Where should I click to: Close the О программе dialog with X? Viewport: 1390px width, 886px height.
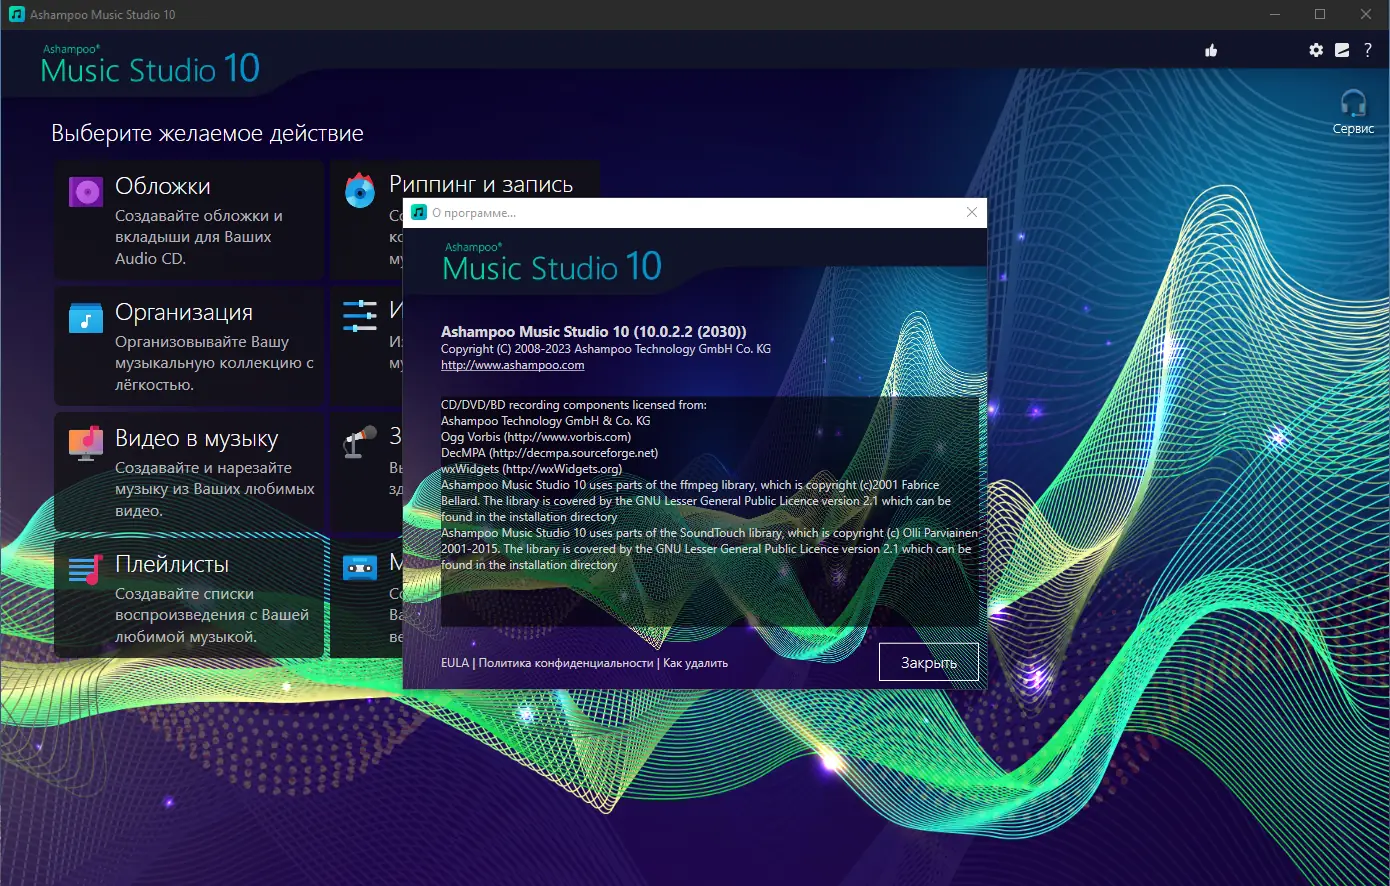971,212
